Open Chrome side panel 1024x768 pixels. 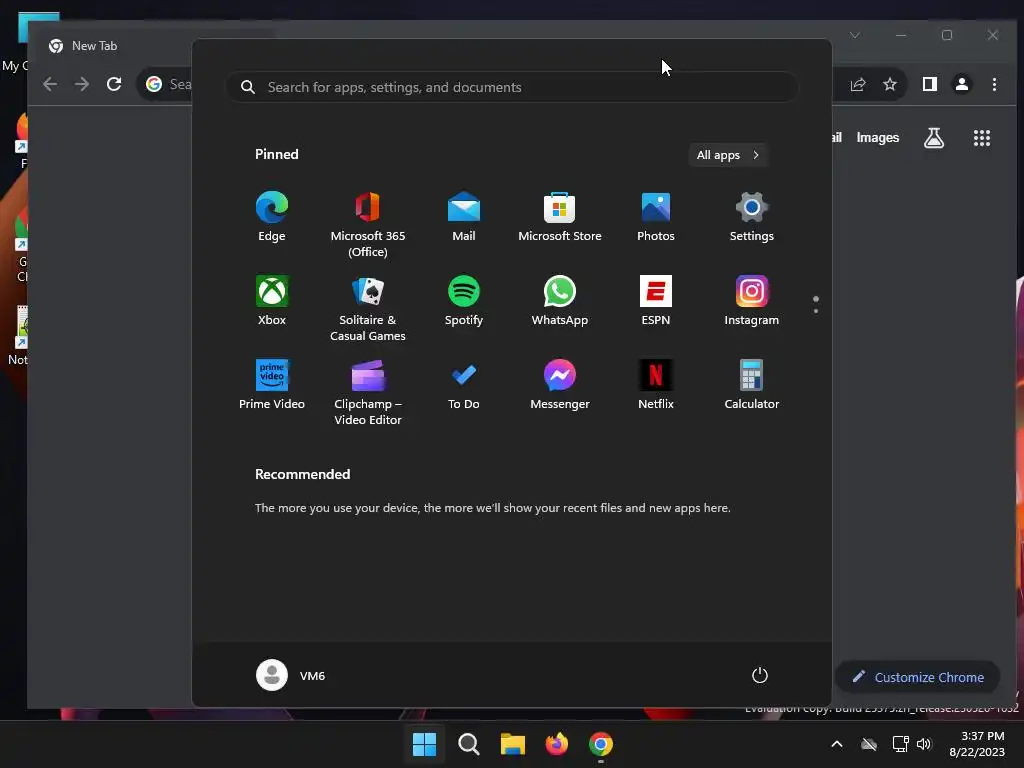(x=930, y=84)
